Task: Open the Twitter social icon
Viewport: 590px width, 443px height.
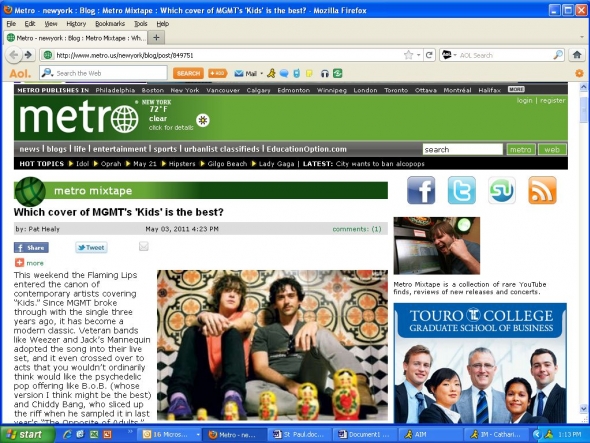Action: 461,190
